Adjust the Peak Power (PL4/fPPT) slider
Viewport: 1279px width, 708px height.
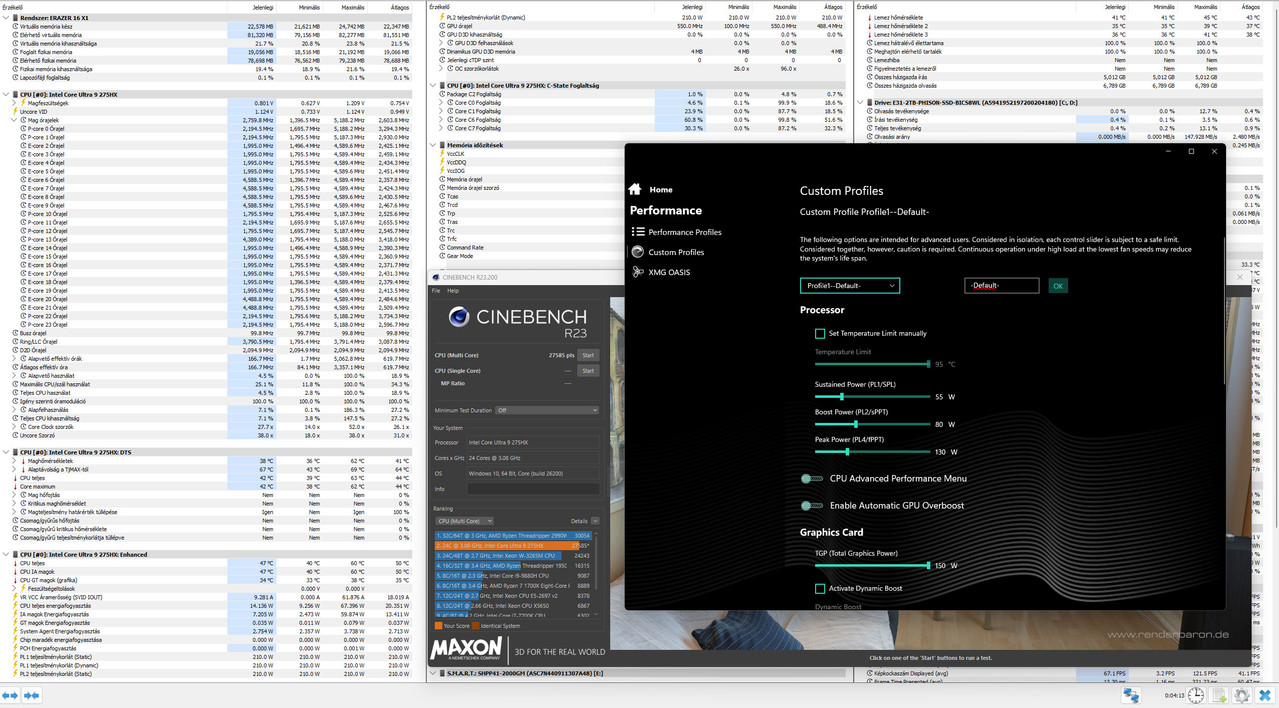pyautogui.click(x=871, y=452)
